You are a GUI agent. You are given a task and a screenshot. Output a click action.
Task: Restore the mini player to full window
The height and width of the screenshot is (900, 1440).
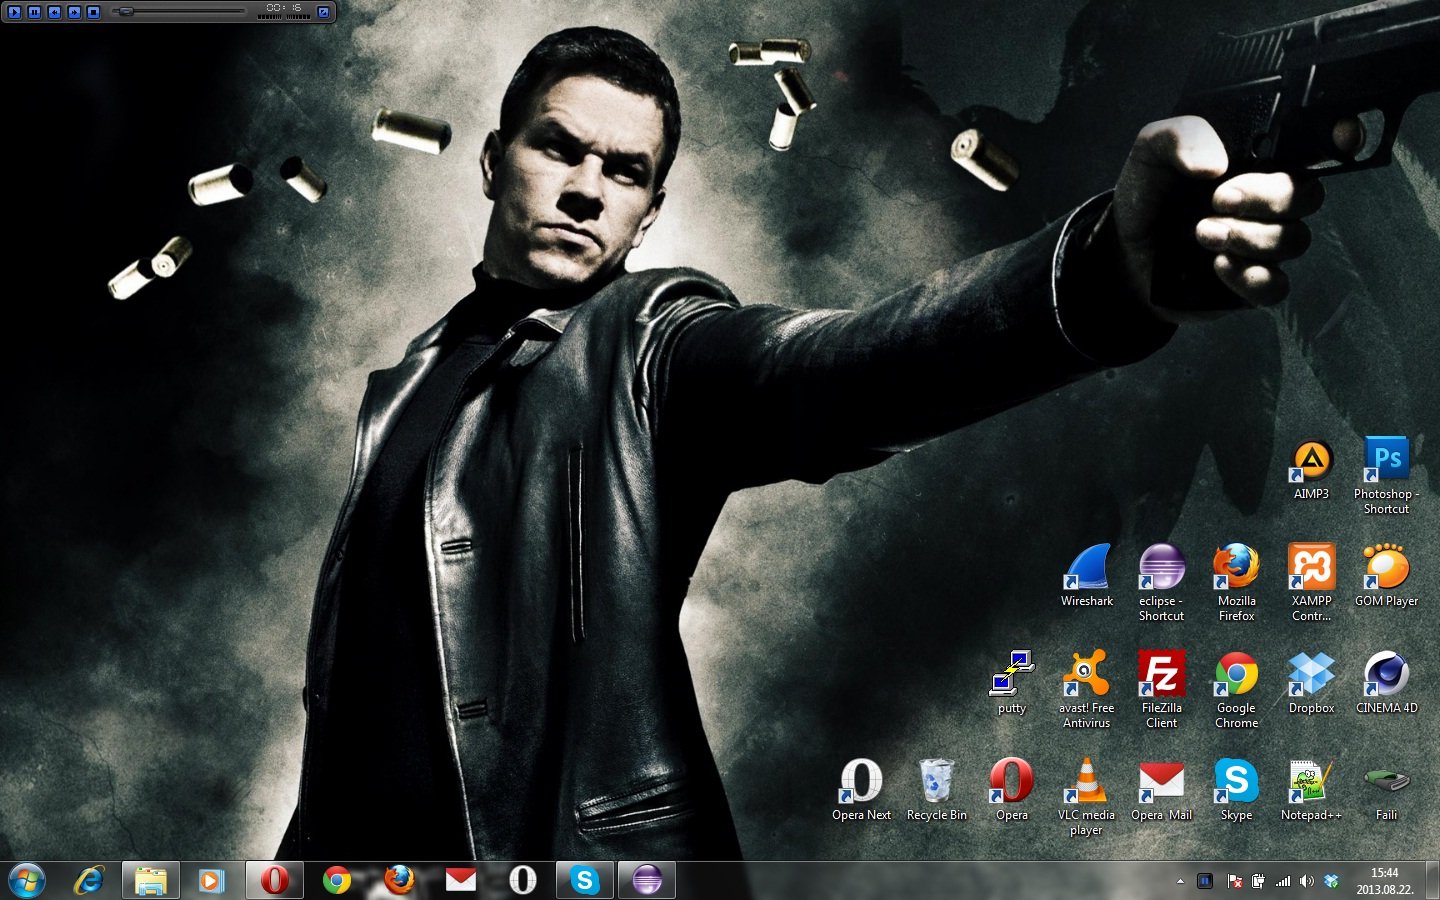pos(323,12)
